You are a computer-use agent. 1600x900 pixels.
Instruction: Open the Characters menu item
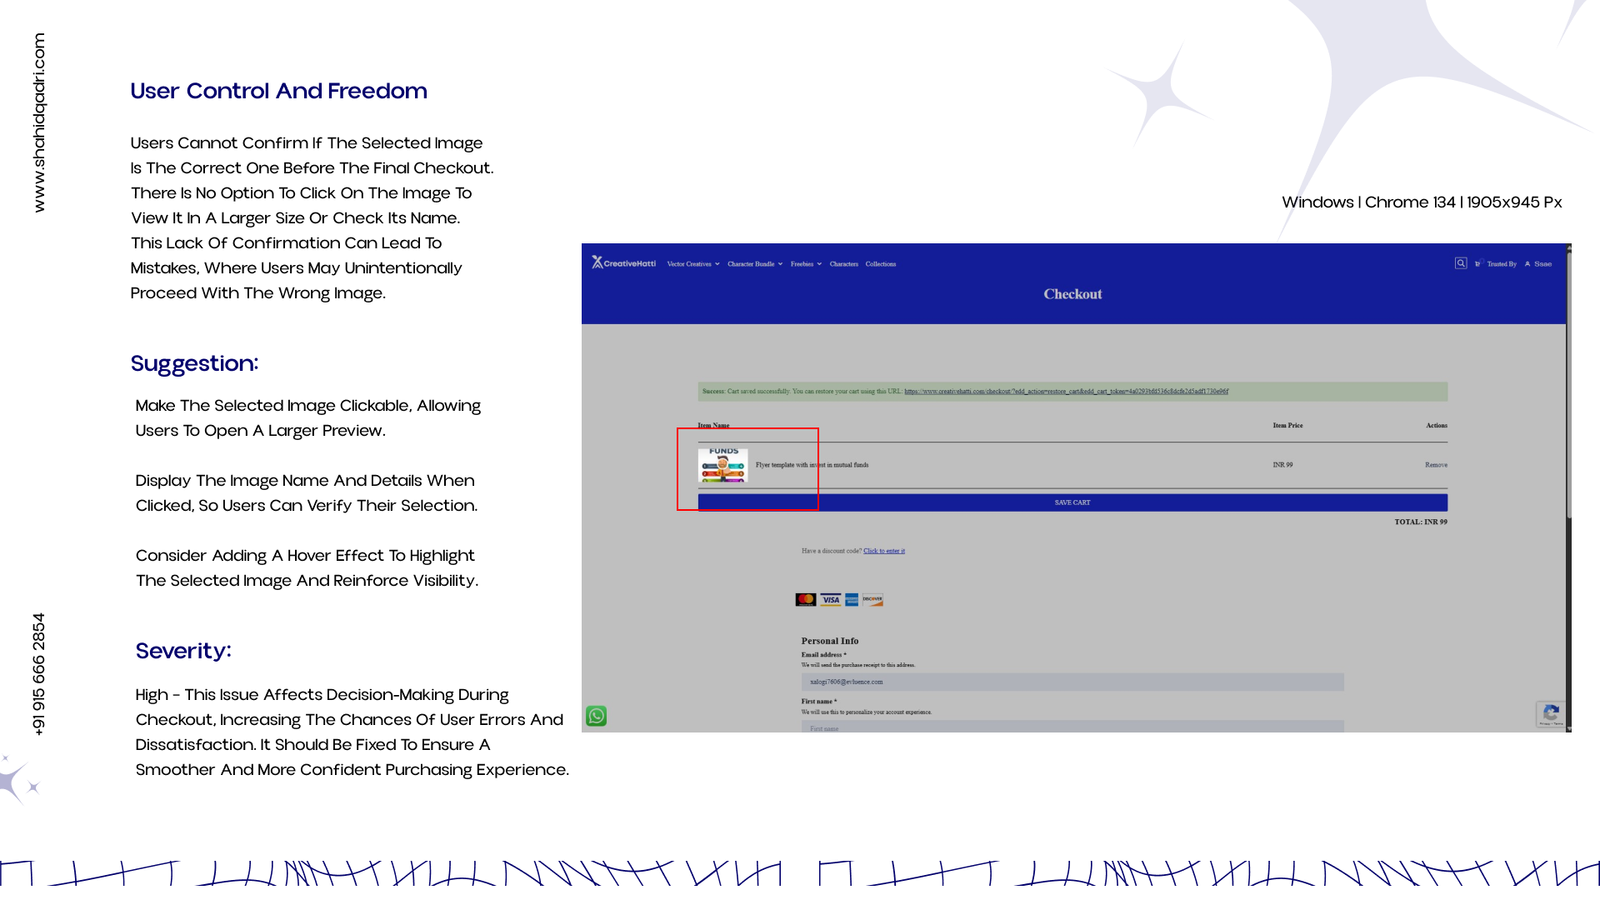pos(844,264)
